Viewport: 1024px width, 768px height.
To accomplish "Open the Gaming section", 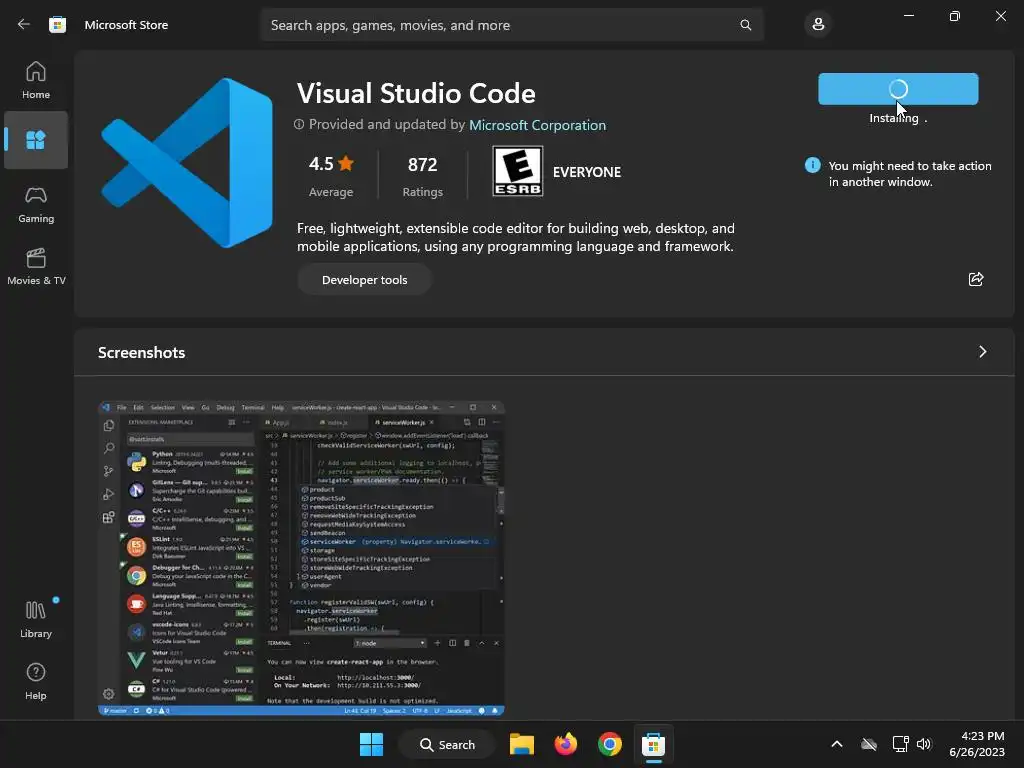I will pyautogui.click(x=36, y=204).
